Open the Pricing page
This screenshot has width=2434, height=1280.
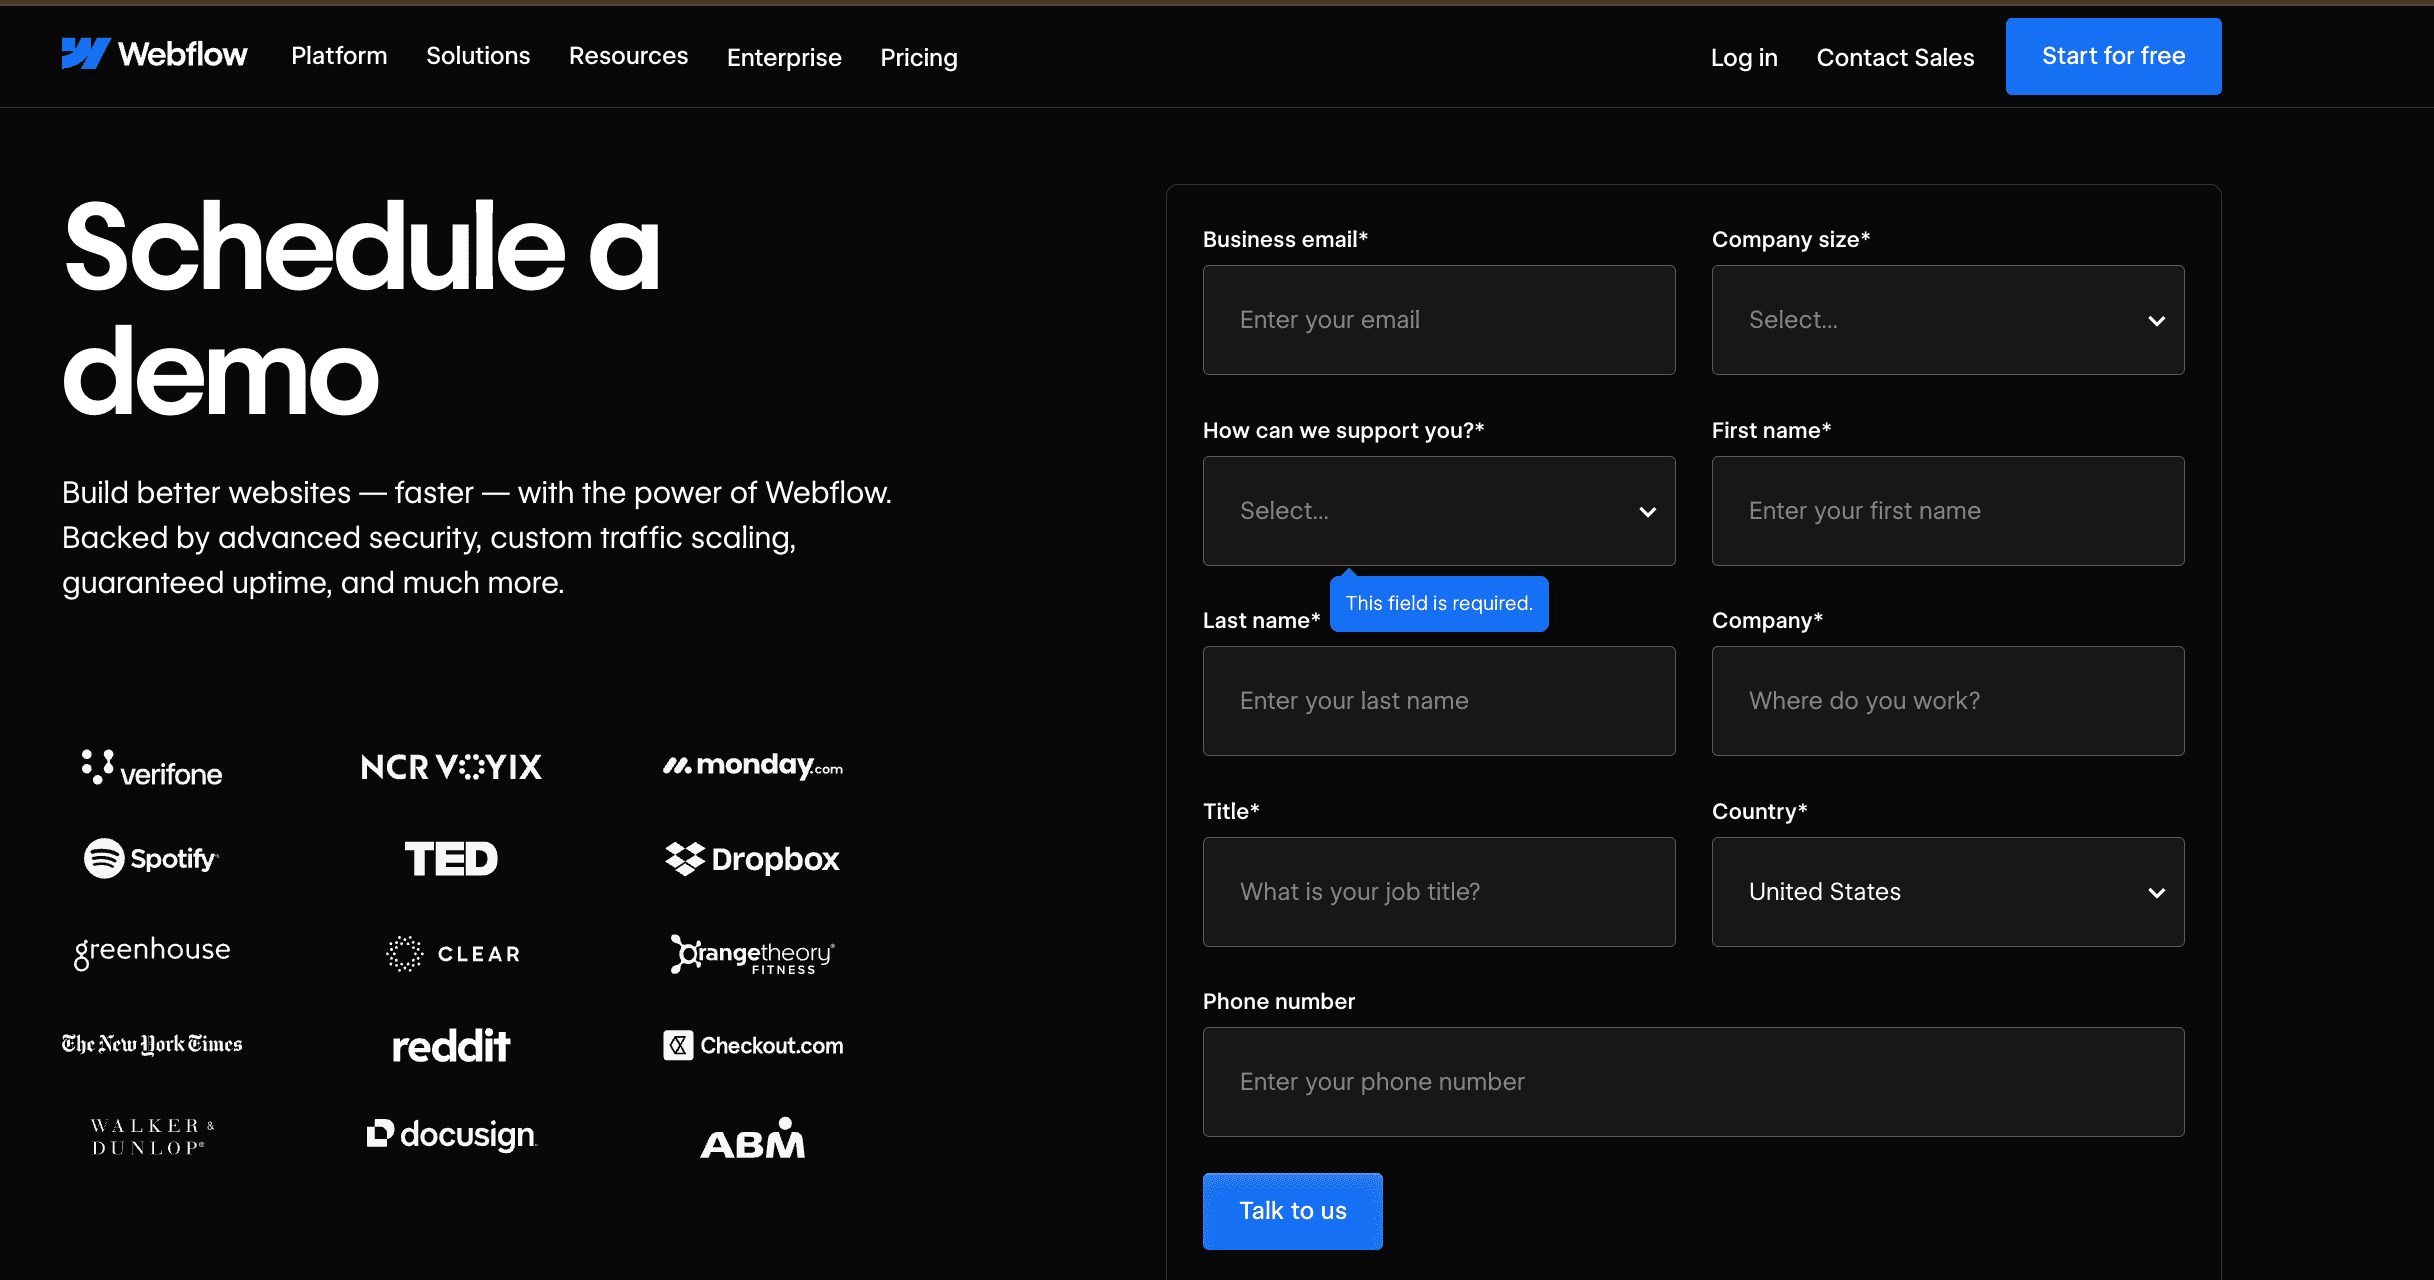tap(917, 57)
